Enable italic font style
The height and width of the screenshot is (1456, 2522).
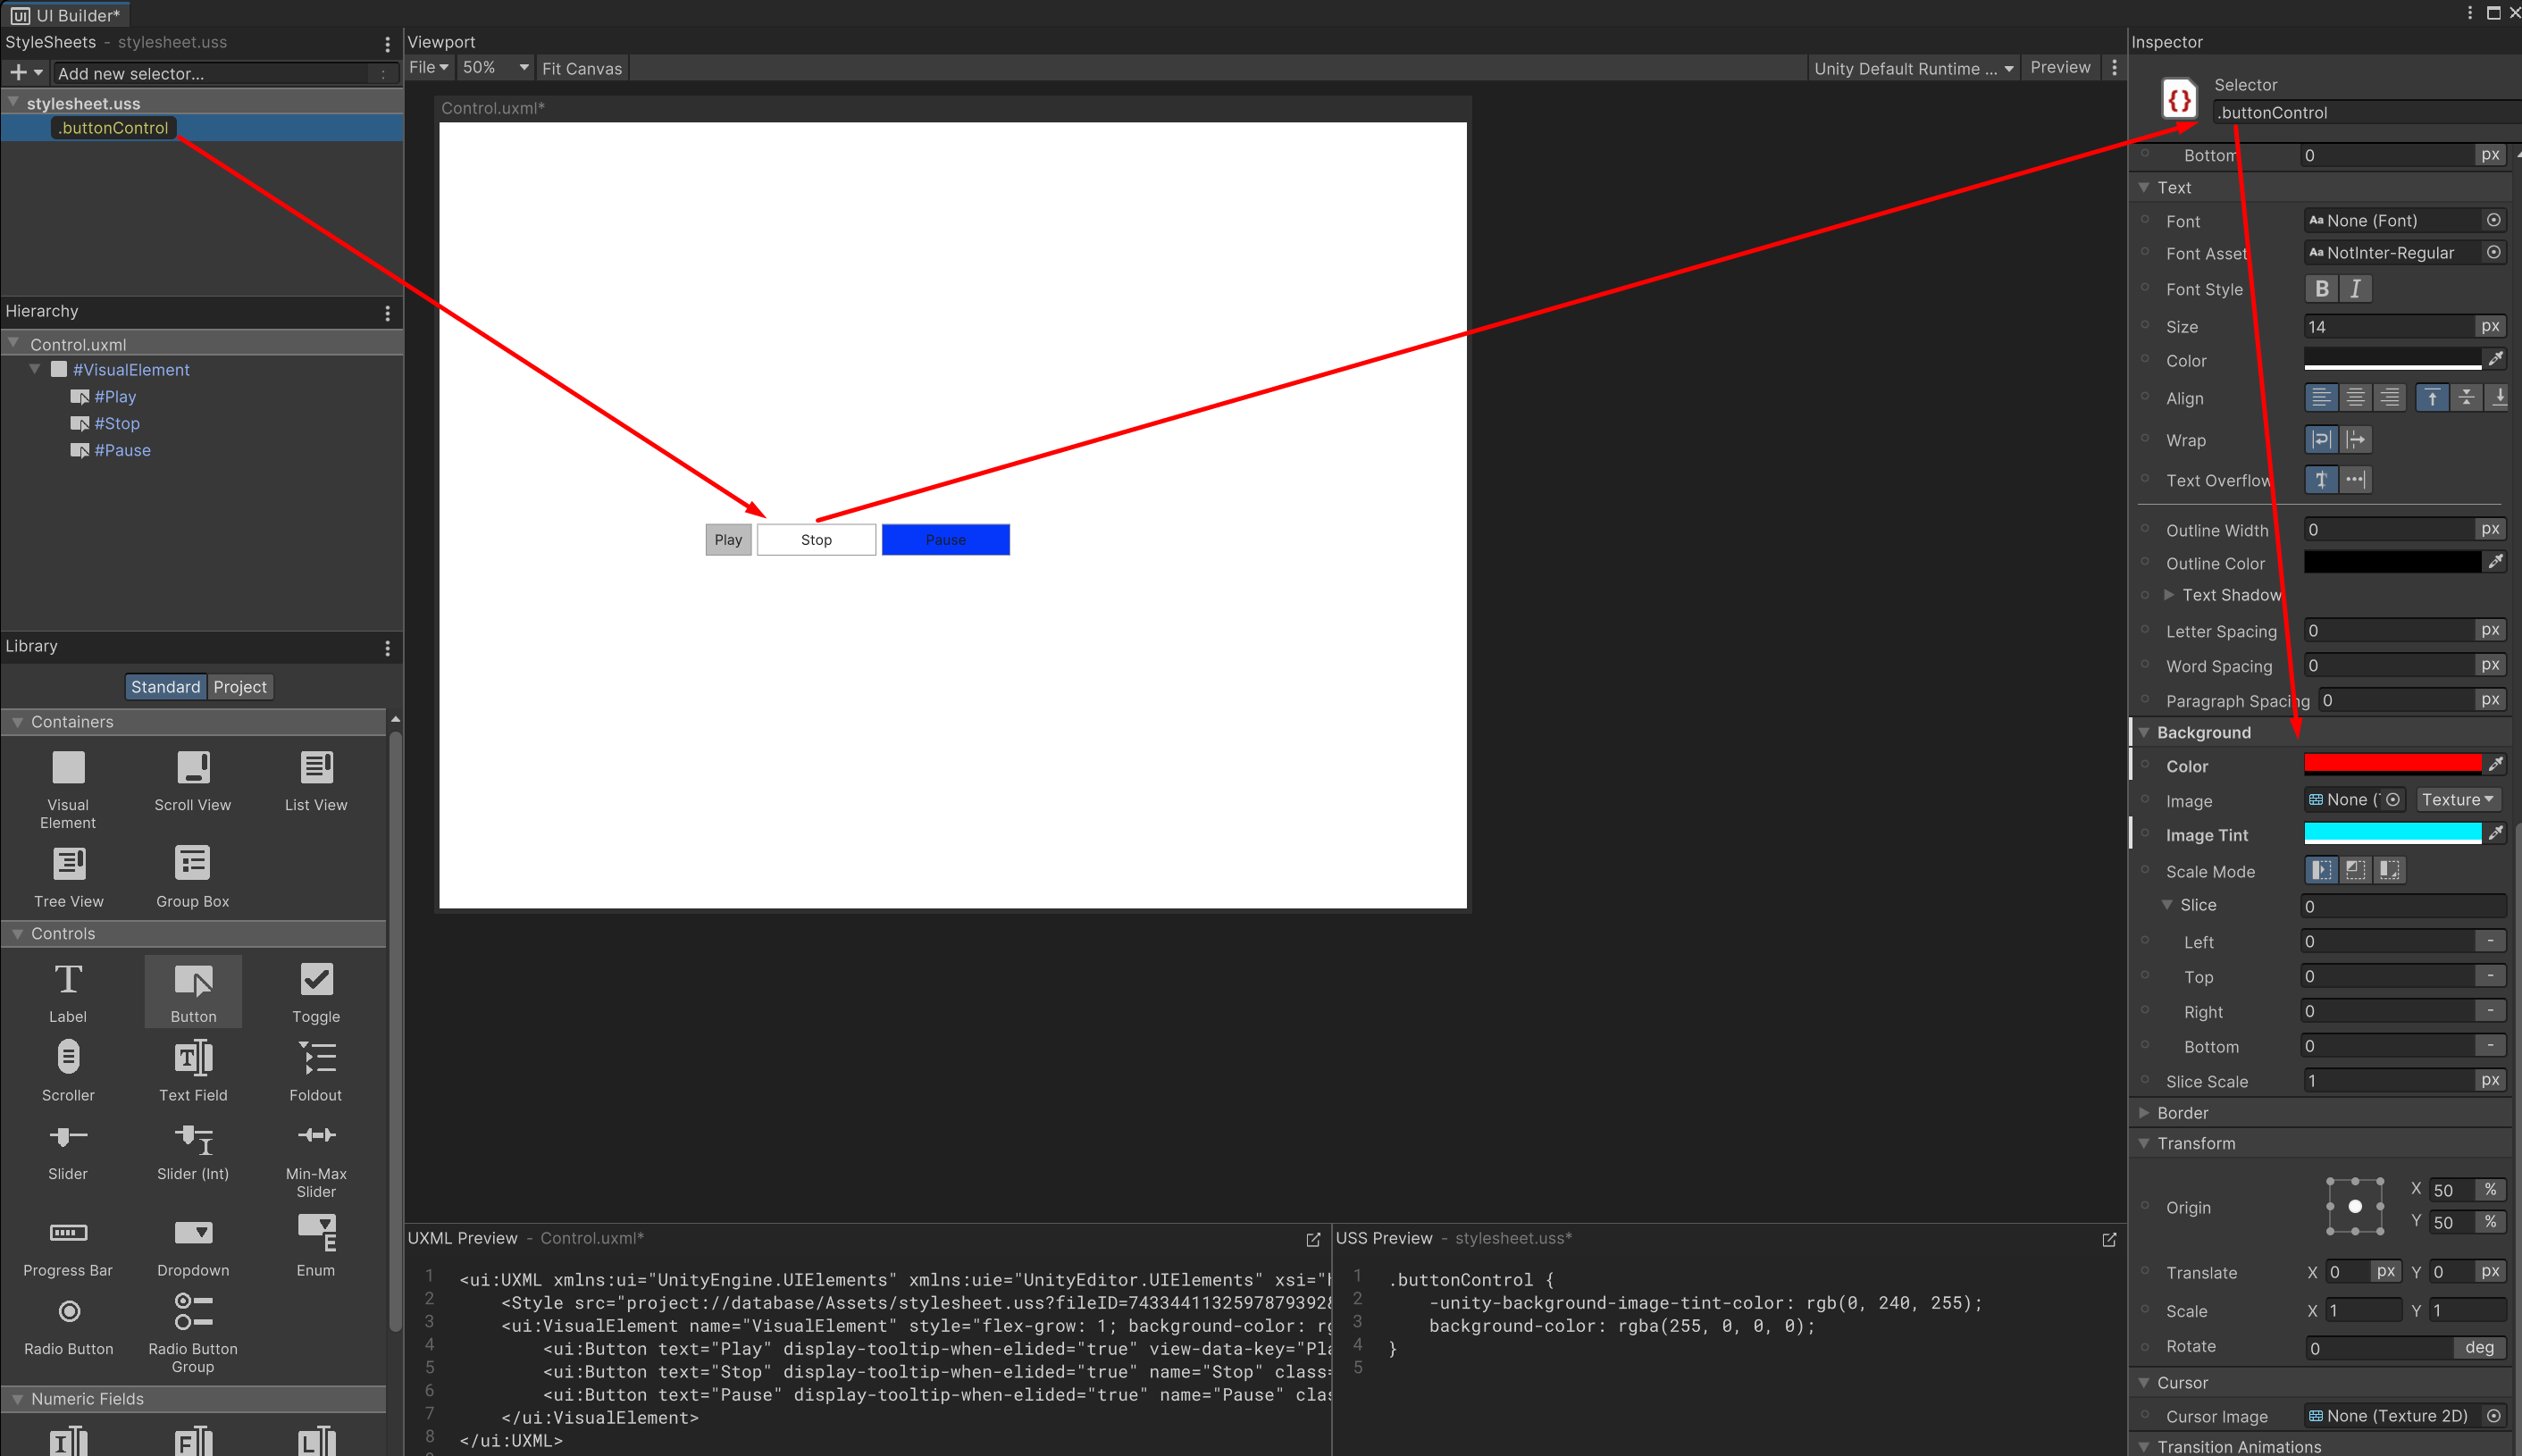coord(2355,288)
